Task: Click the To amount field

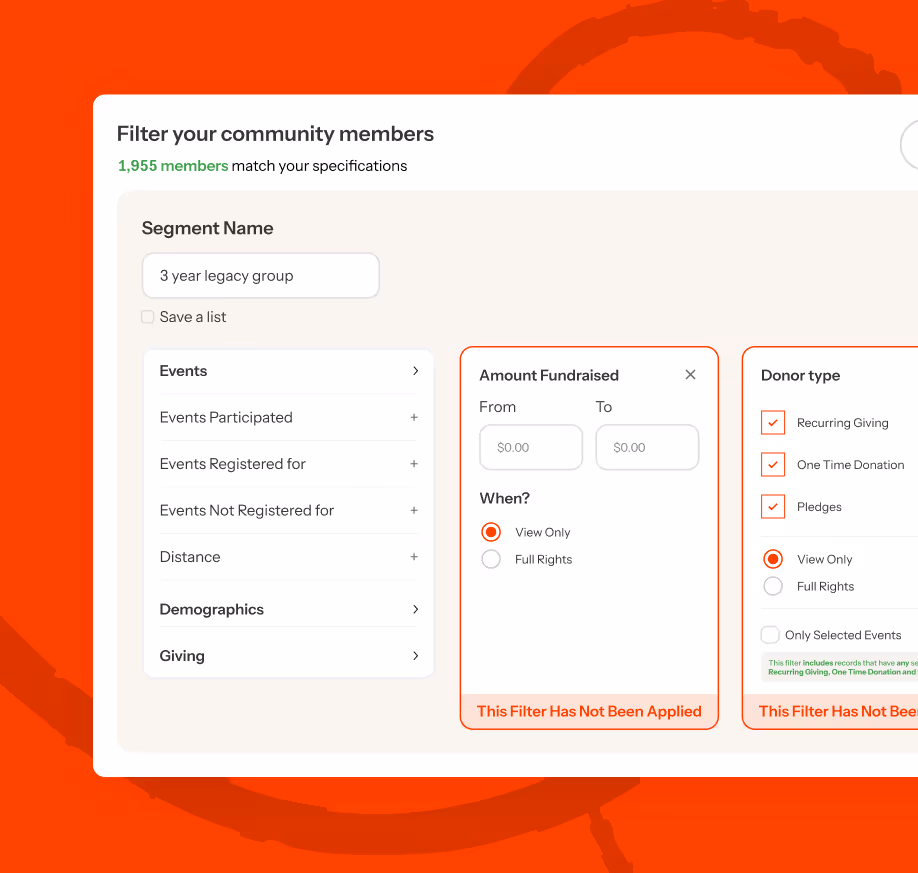Action: pyautogui.click(x=647, y=447)
